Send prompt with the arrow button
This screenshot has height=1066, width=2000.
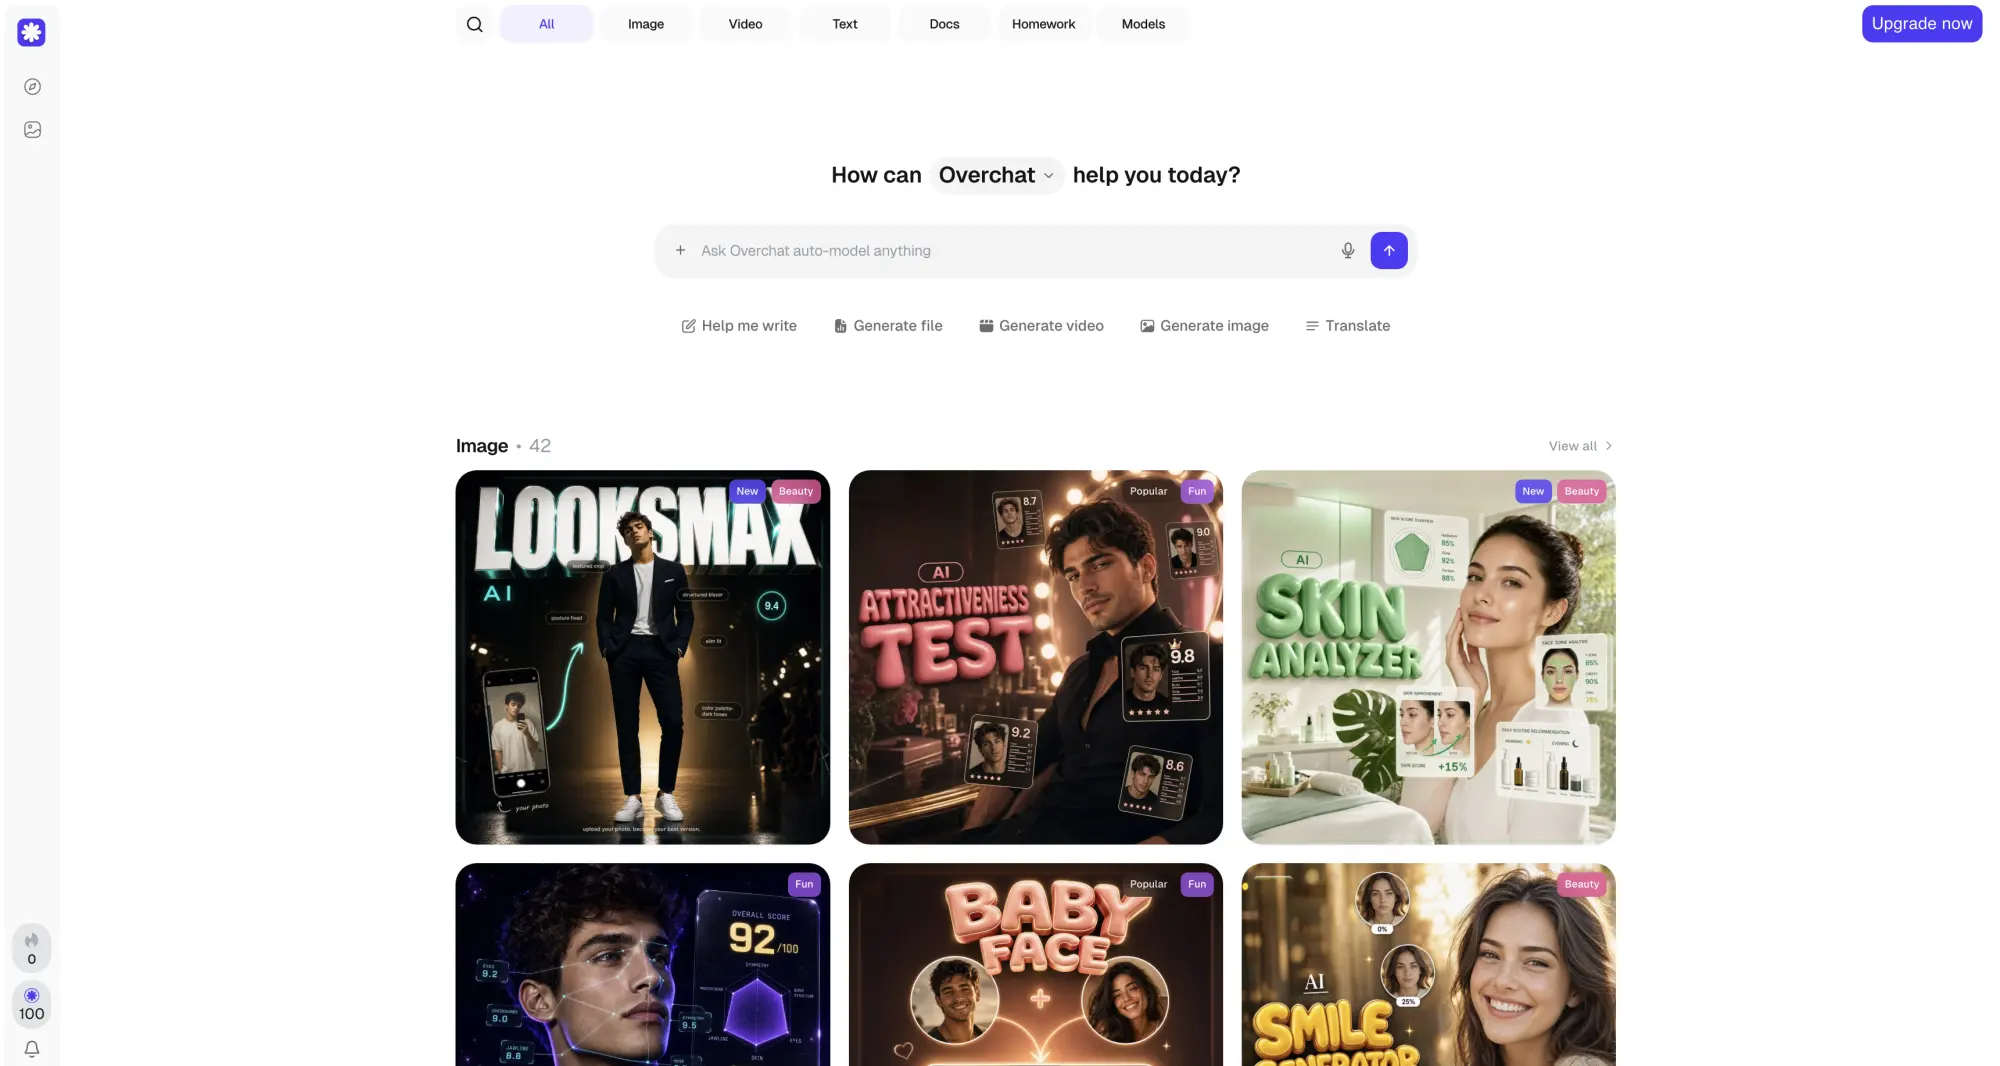pyautogui.click(x=1389, y=250)
